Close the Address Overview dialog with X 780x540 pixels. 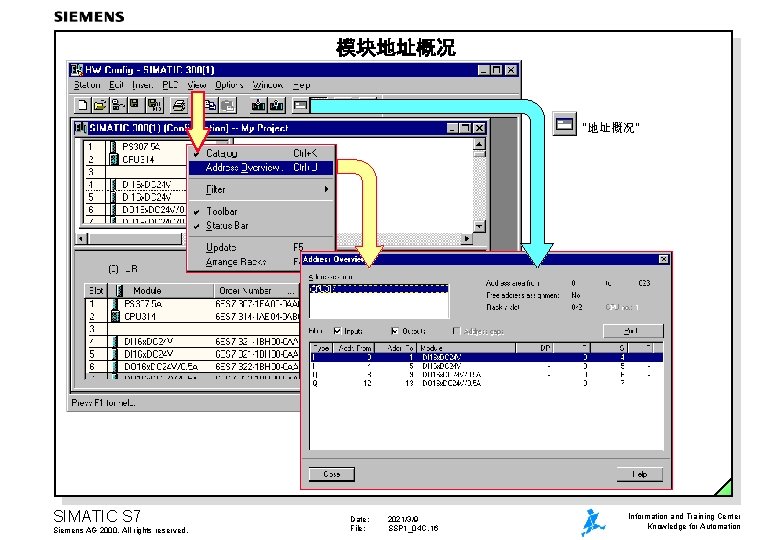[664, 259]
